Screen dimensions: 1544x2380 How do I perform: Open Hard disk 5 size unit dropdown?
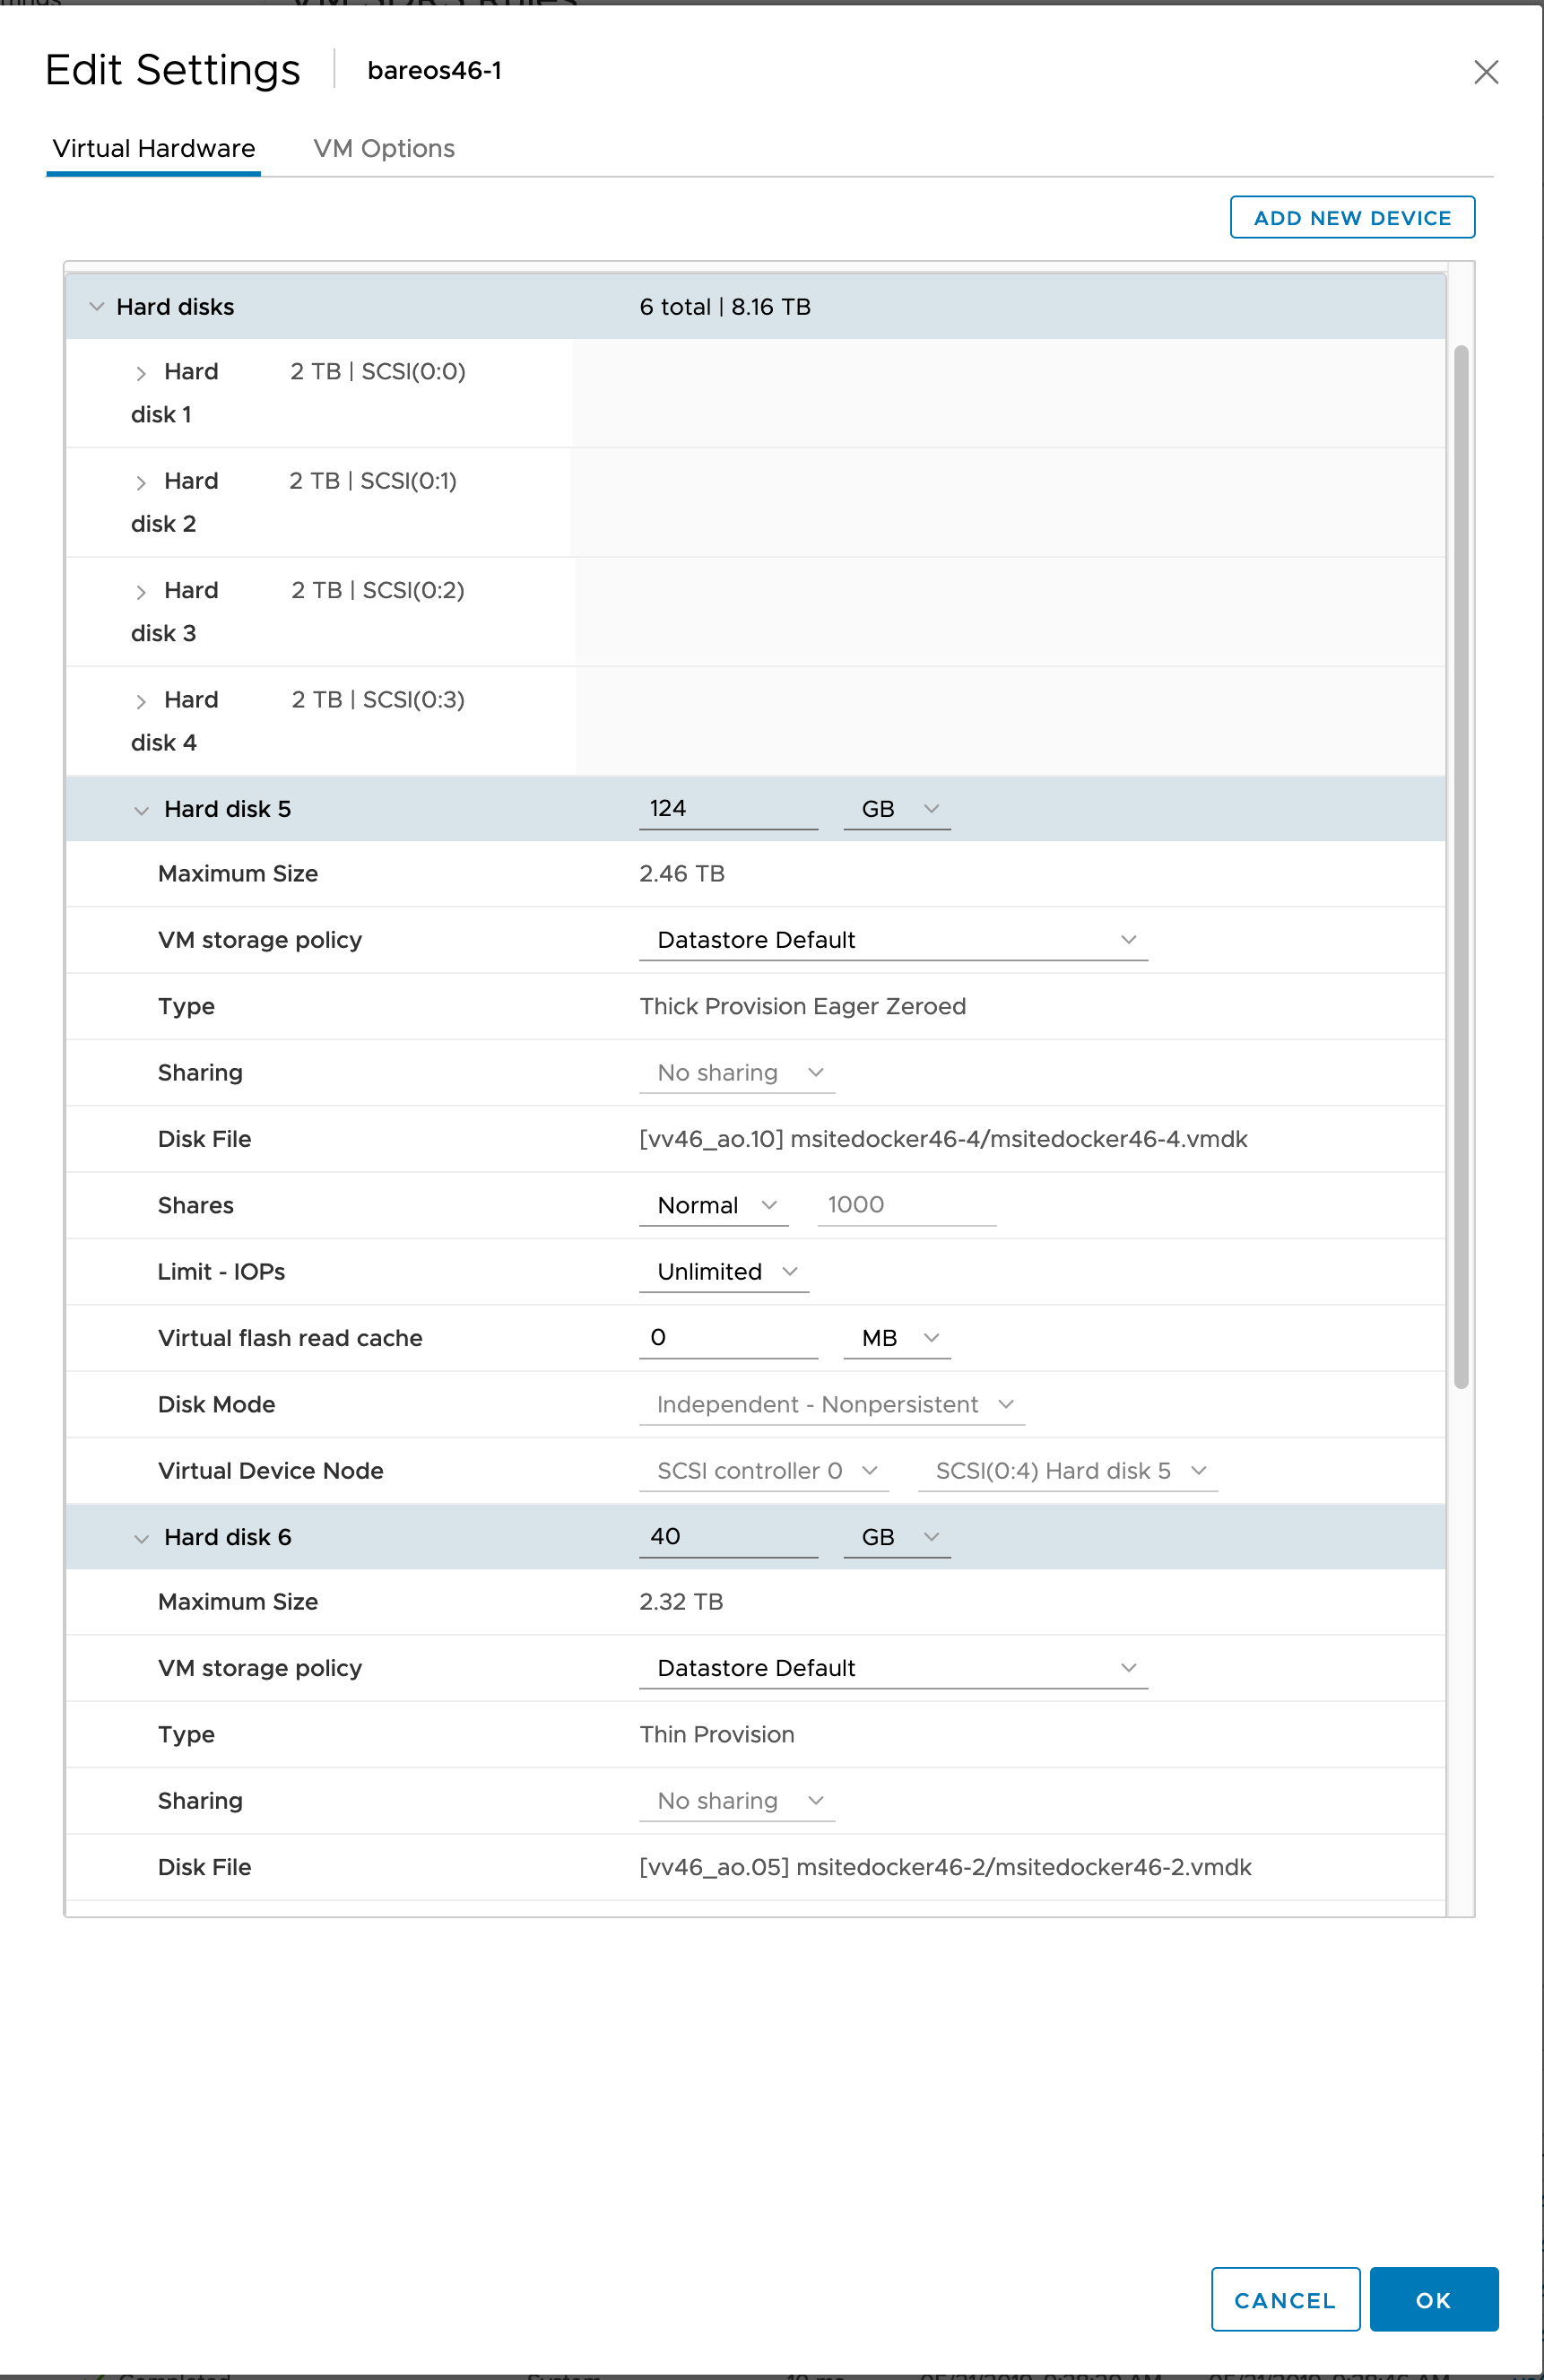pyautogui.click(x=897, y=809)
